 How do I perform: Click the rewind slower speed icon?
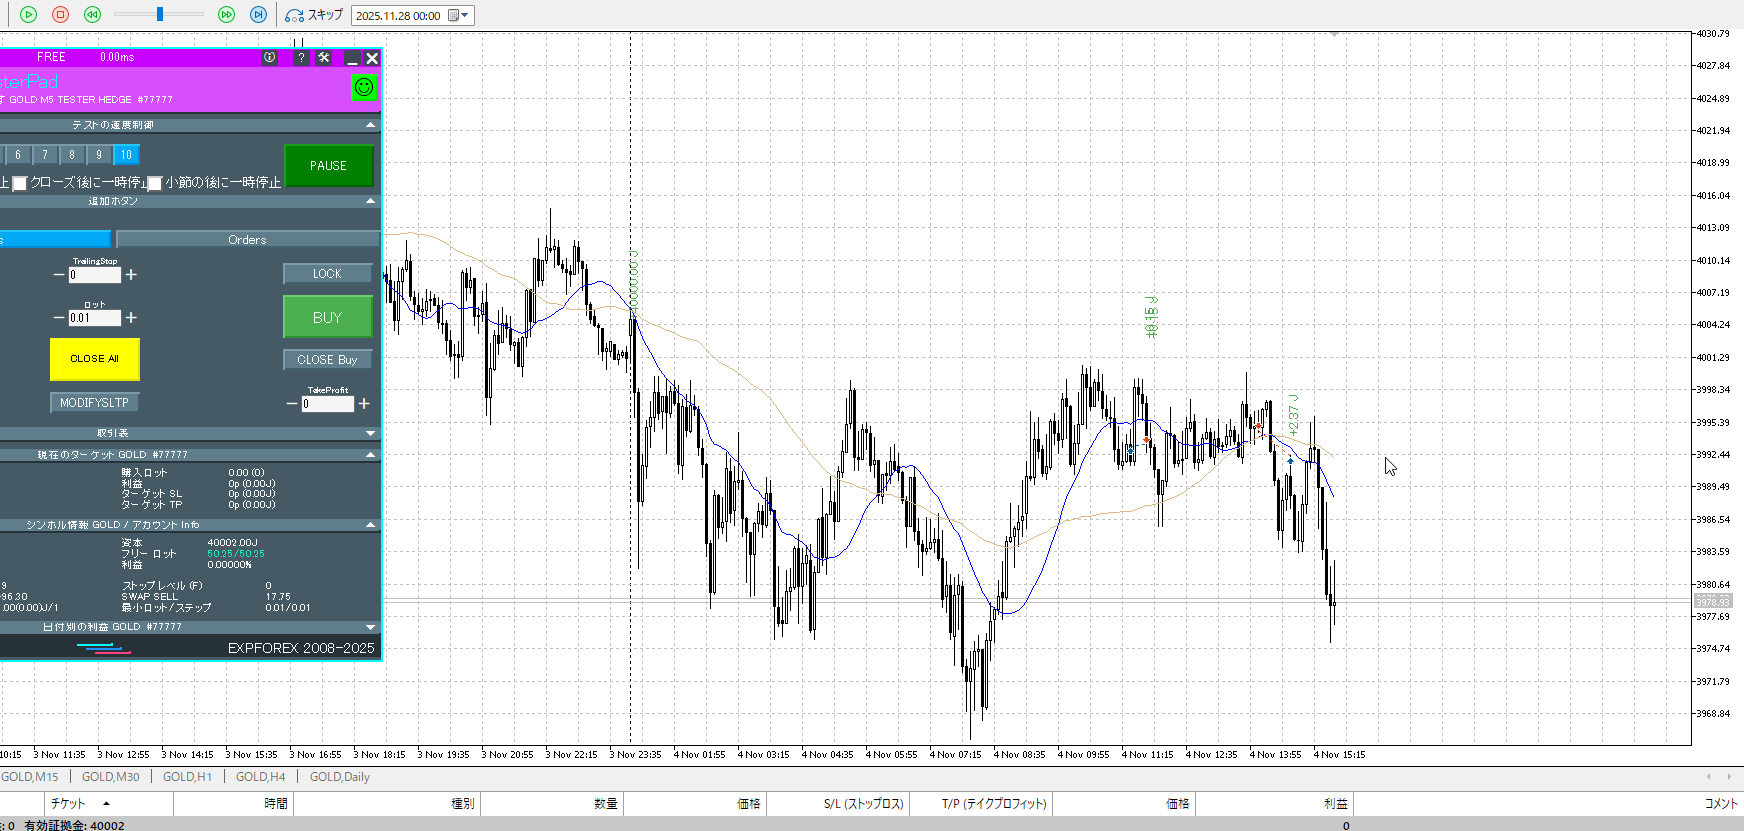click(92, 15)
